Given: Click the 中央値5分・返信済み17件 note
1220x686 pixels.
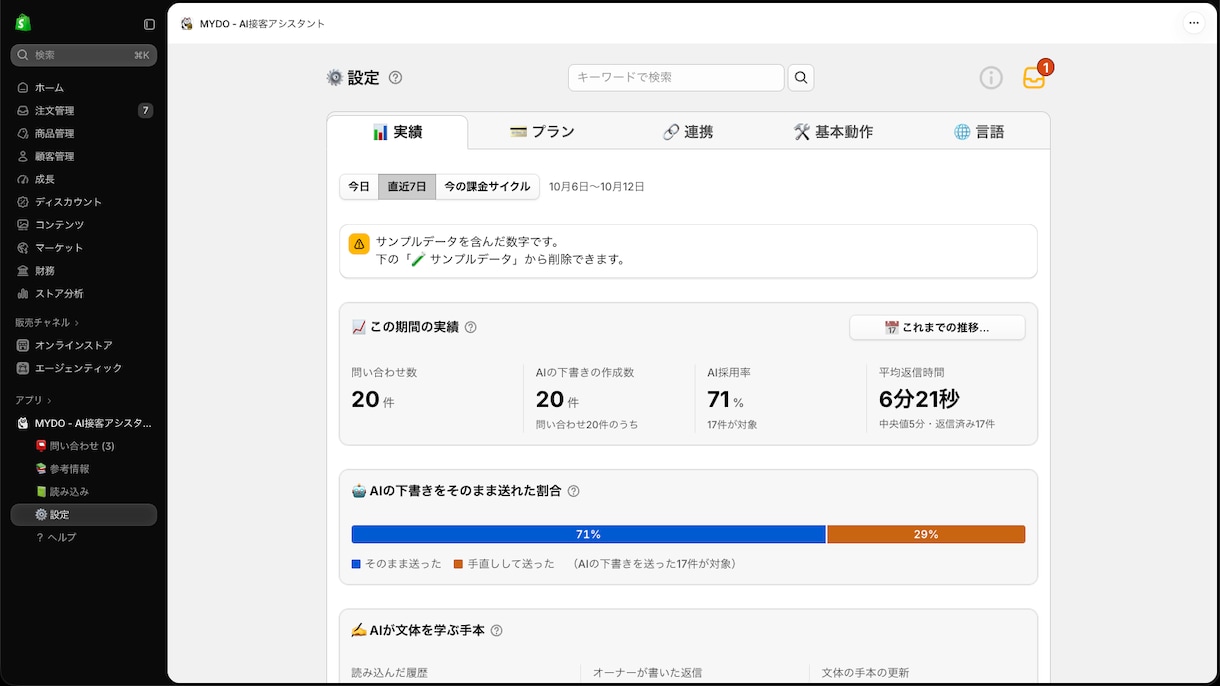Looking at the screenshot, I should (x=937, y=424).
